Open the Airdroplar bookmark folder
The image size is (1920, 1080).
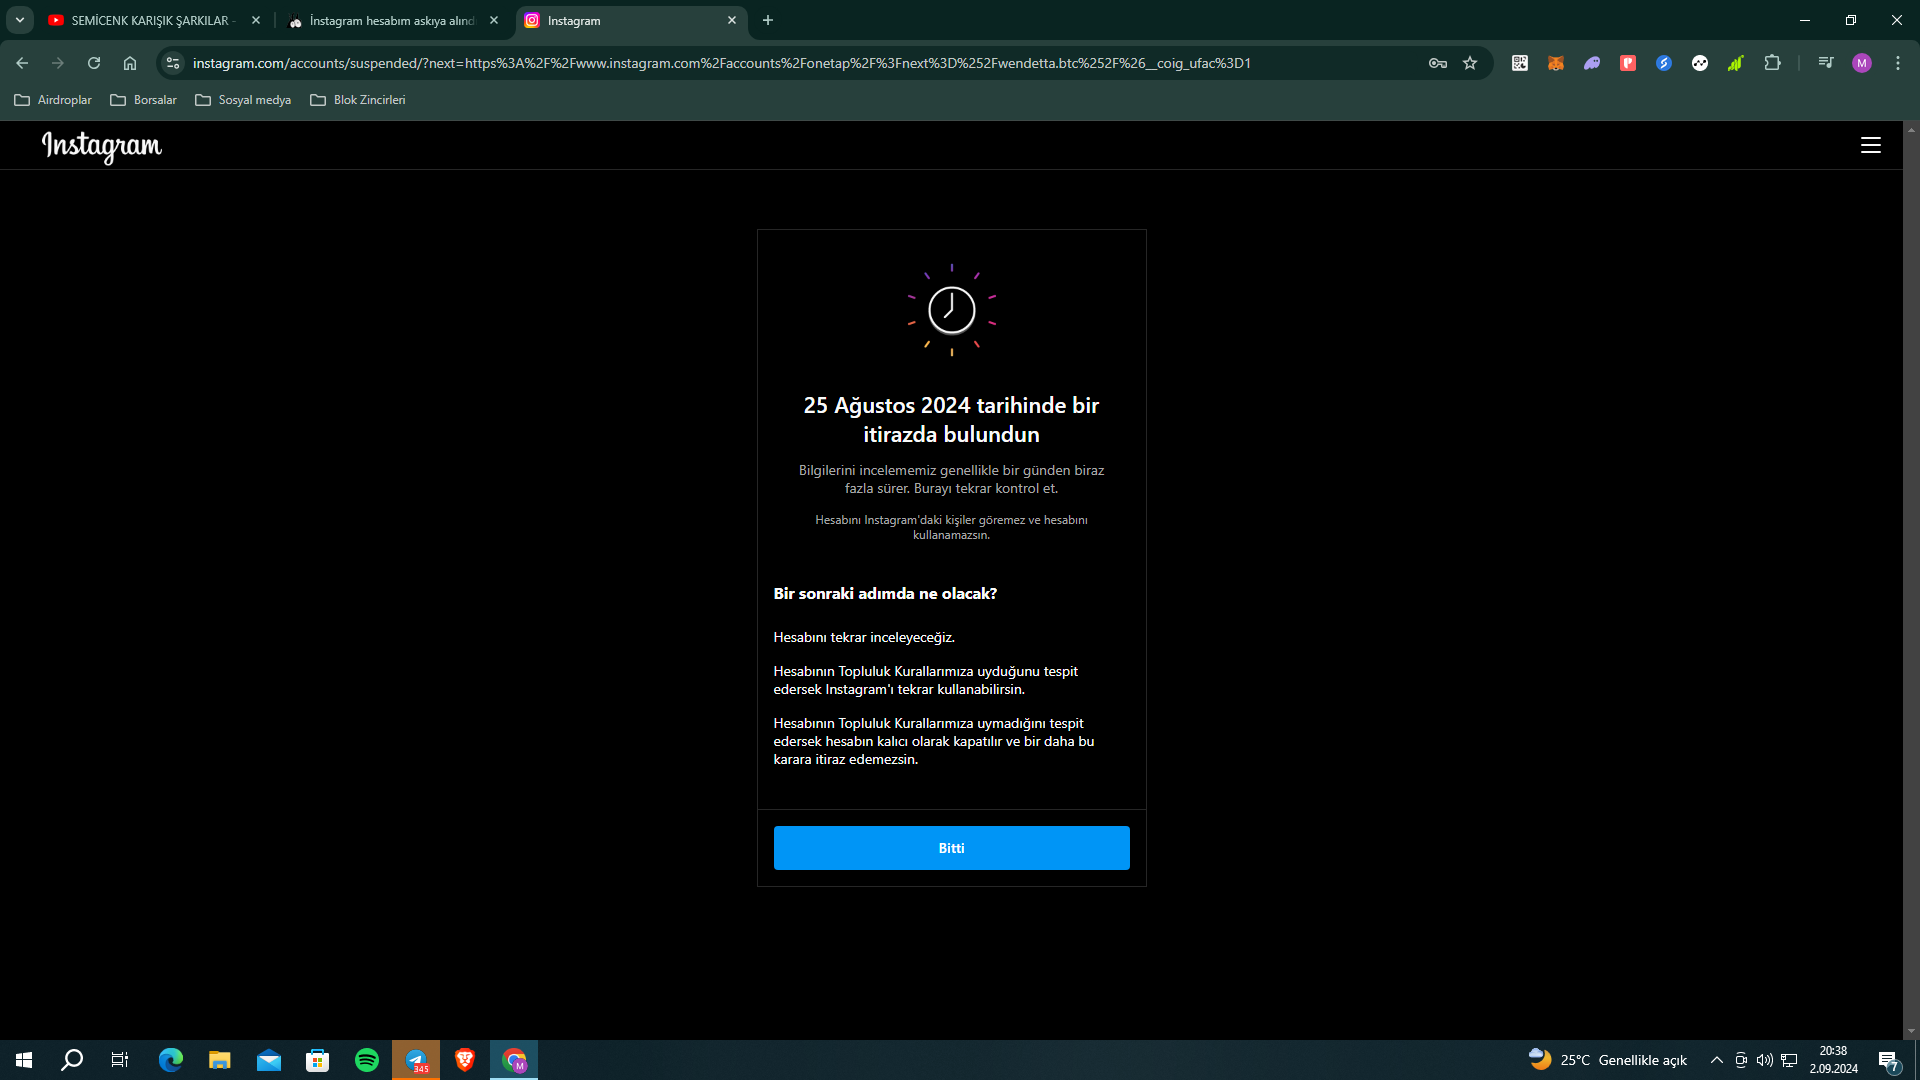pyautogui.click(x=53, y=100)
